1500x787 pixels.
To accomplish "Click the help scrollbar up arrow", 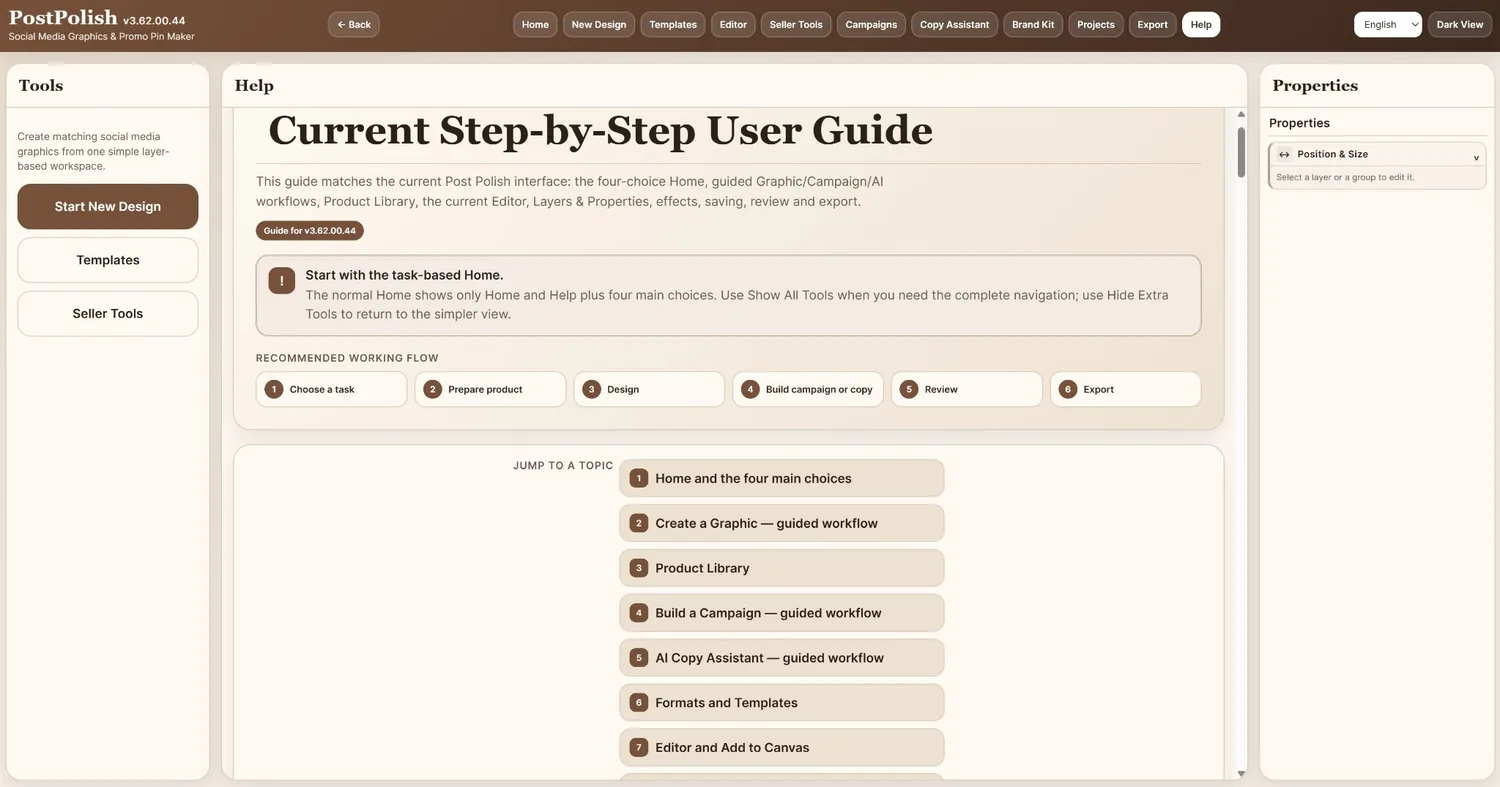I will coord(1241,115).
